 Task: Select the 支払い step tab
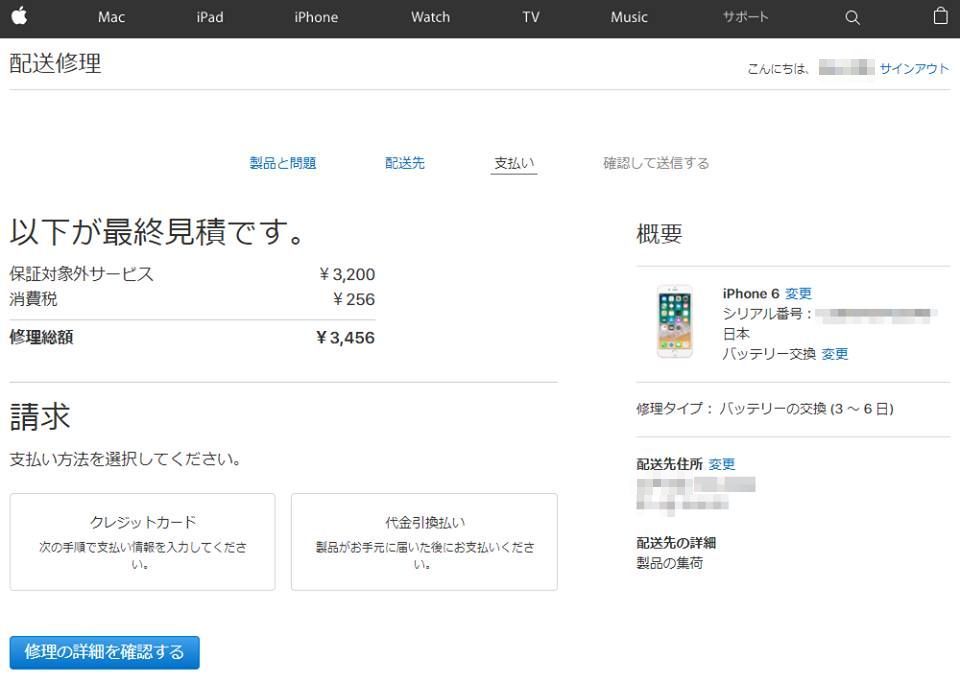(514, 163)
